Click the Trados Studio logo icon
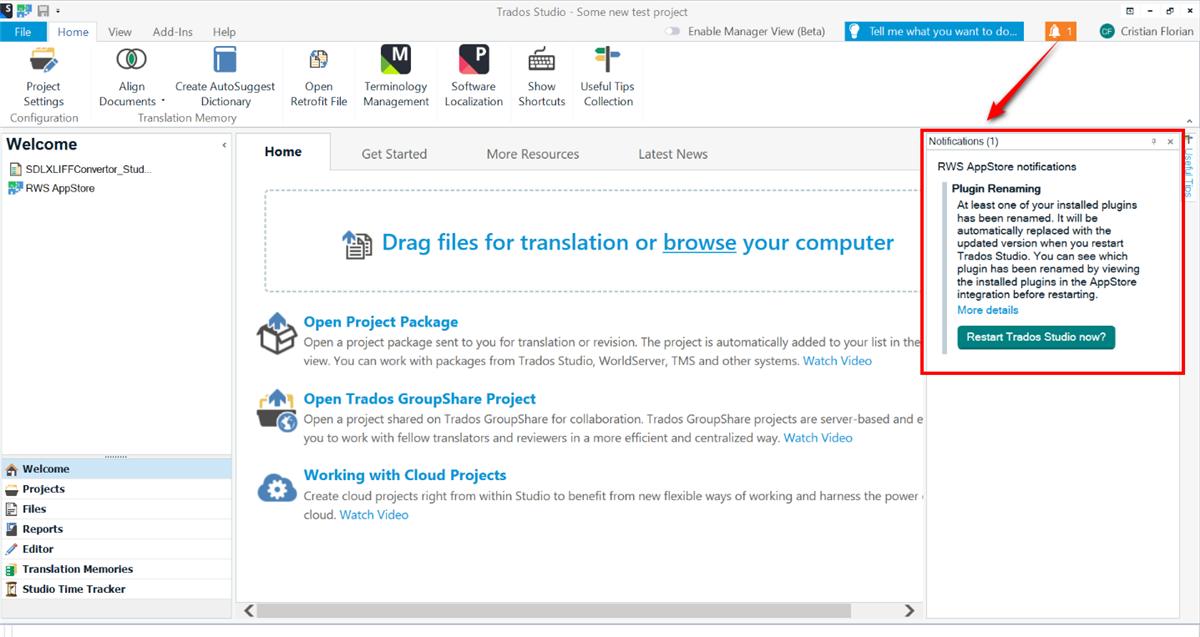1200x637 pixels. pyautogui.click(x=7, y=9)
